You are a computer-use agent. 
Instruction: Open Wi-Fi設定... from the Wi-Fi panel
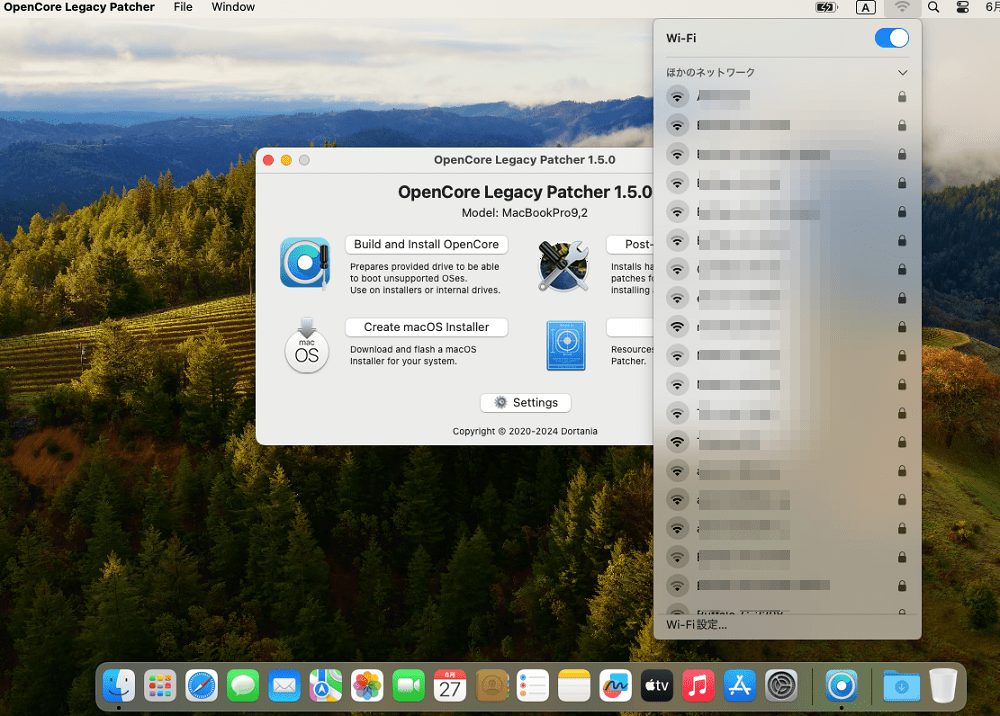[696, 625]
